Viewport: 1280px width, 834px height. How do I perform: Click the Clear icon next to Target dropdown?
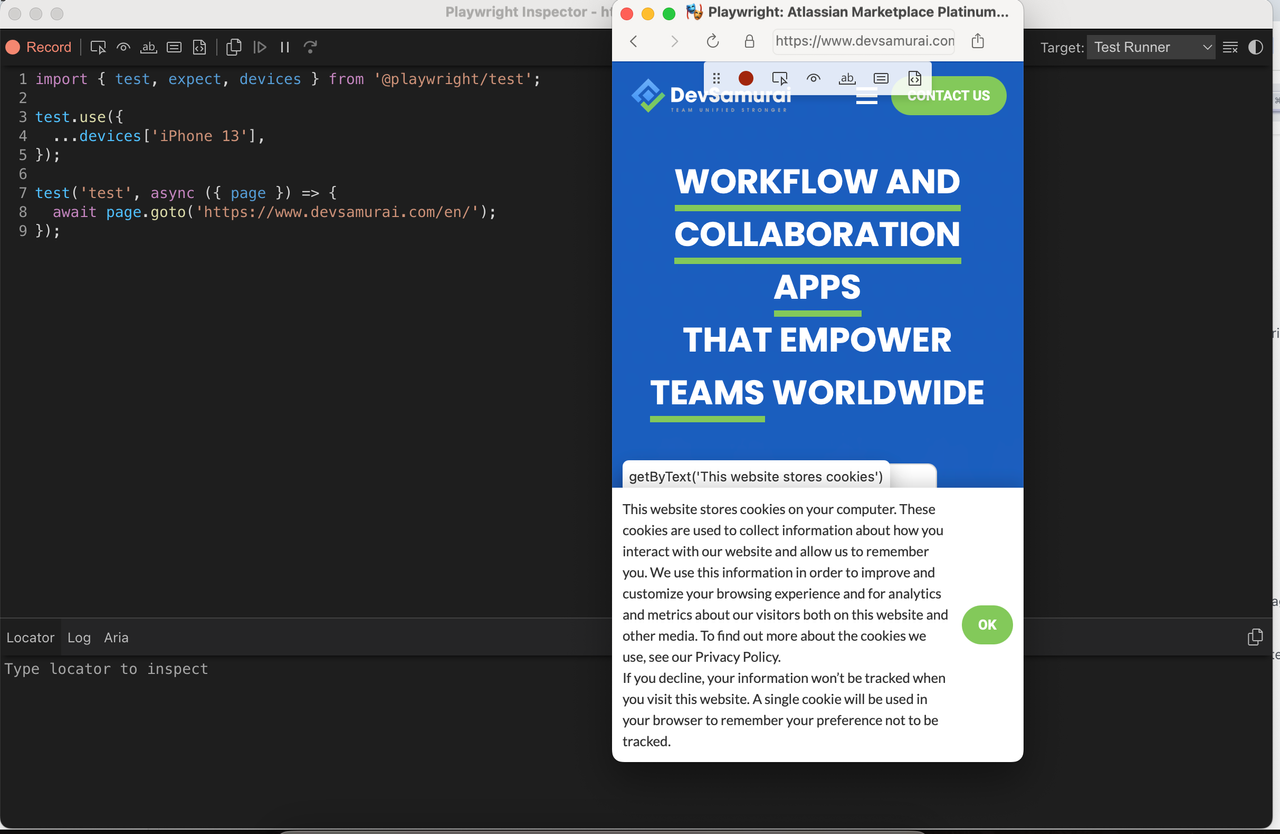1230,47
